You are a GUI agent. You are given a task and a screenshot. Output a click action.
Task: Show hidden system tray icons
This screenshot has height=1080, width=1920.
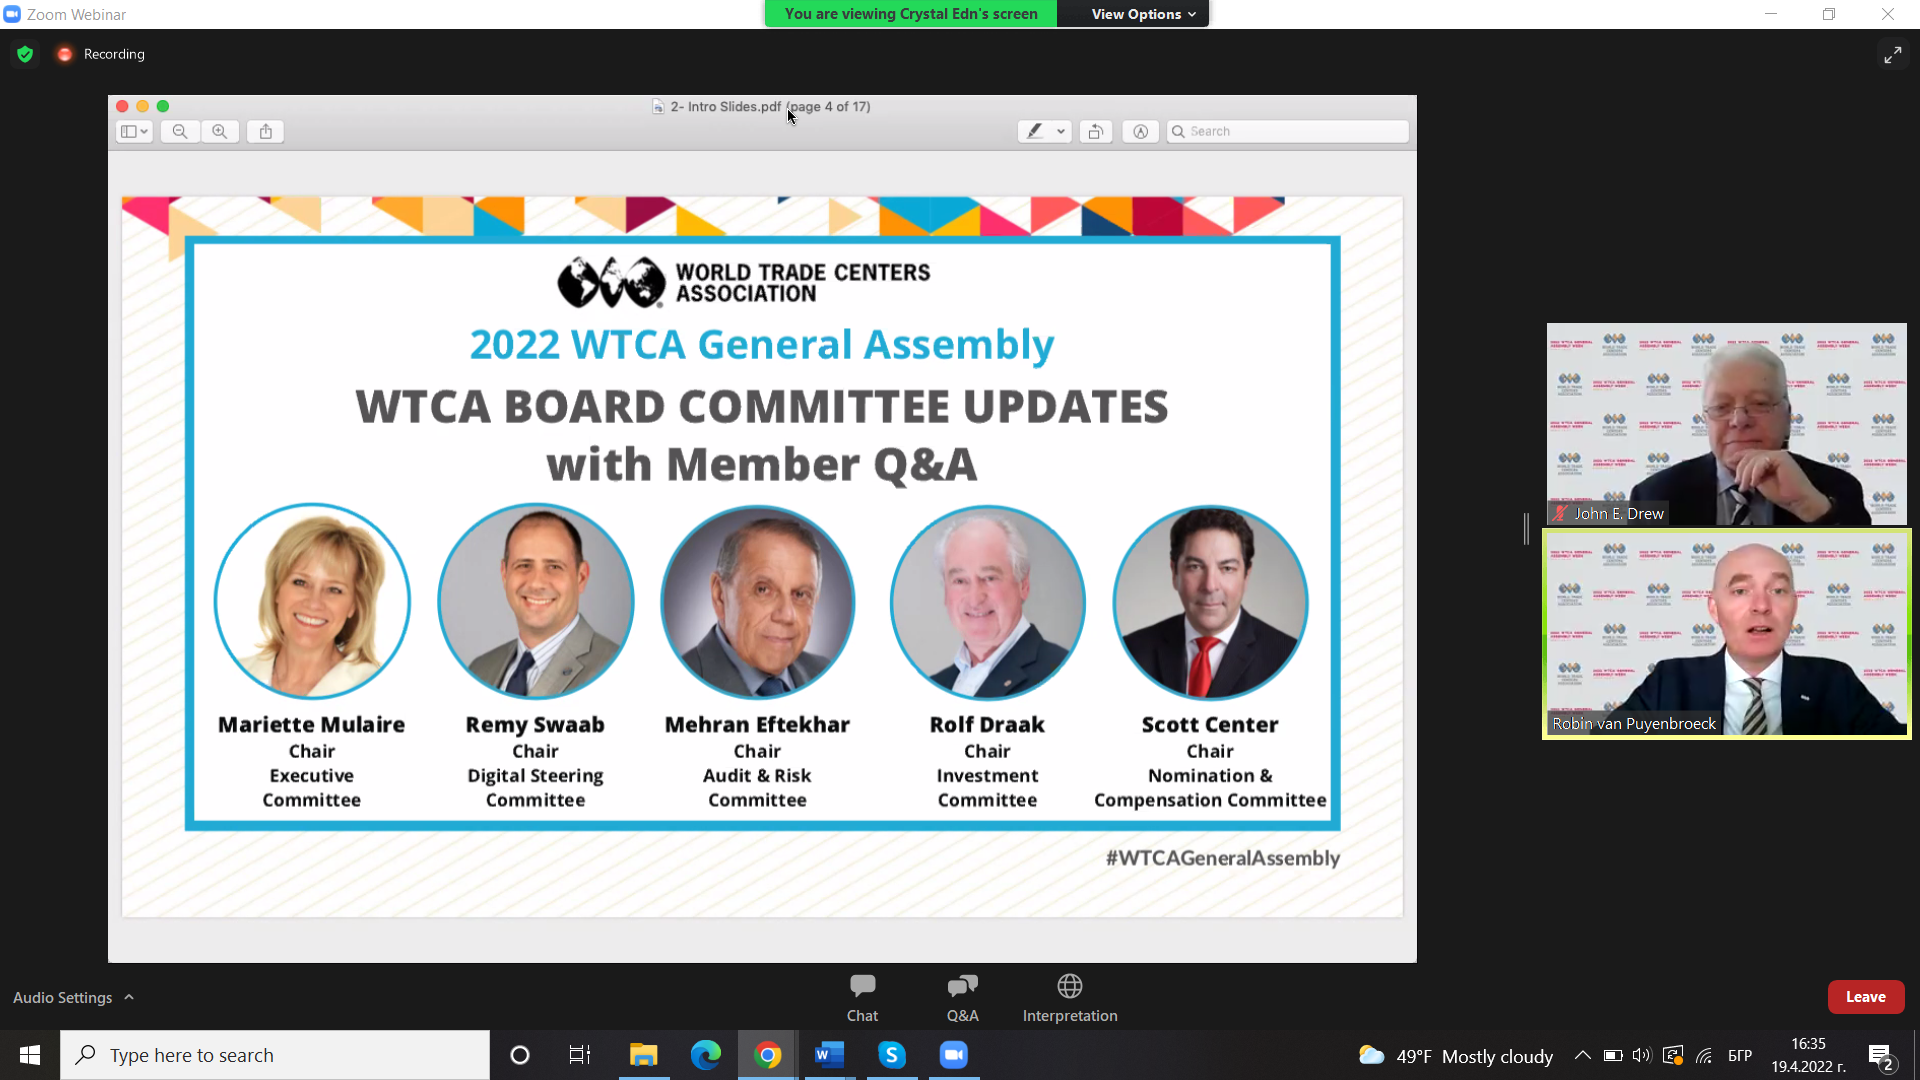(x=1582, y=1055)
